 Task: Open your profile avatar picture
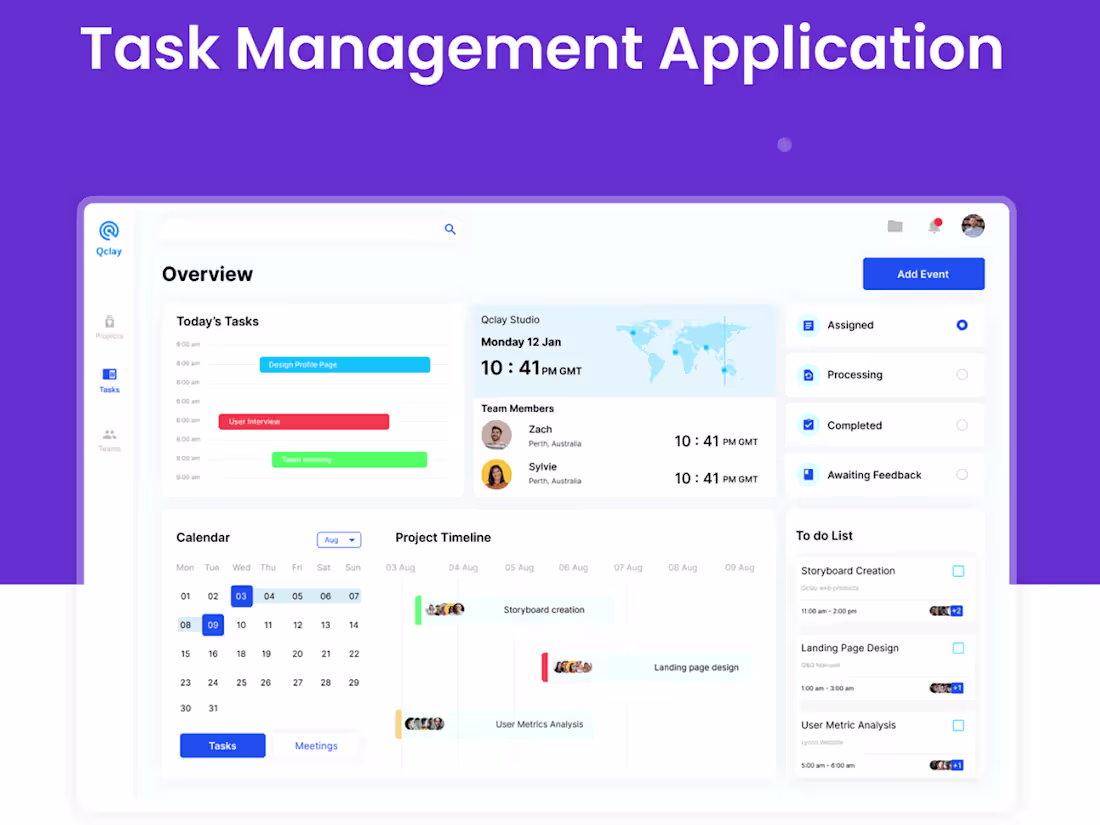coord(973,225)
